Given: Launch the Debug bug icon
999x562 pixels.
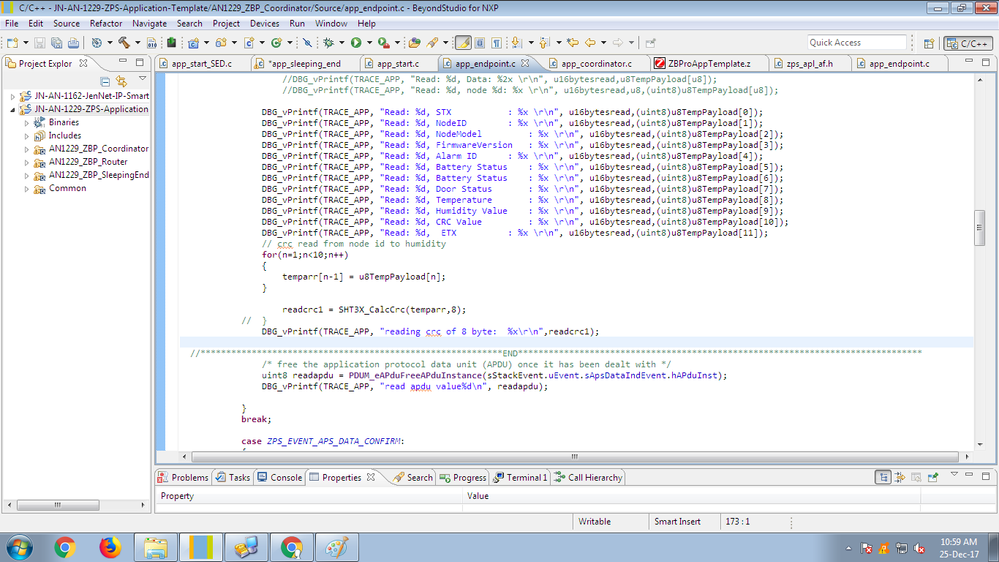Looking at the screenshot, I should [x=328, y=43].
